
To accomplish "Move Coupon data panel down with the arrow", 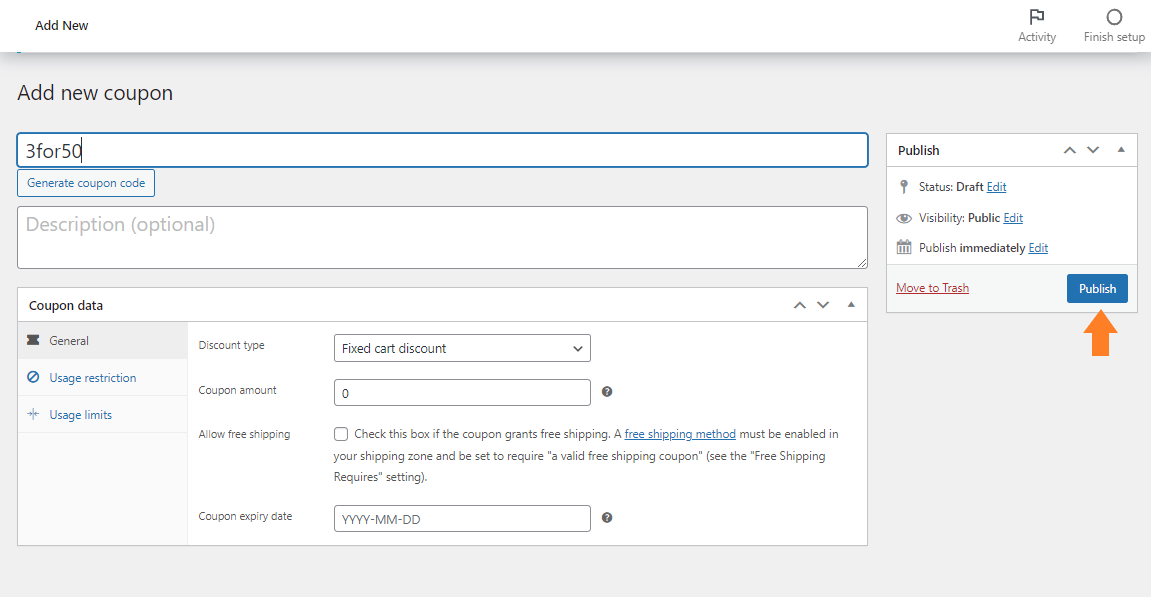I will (x=823, y=305).
